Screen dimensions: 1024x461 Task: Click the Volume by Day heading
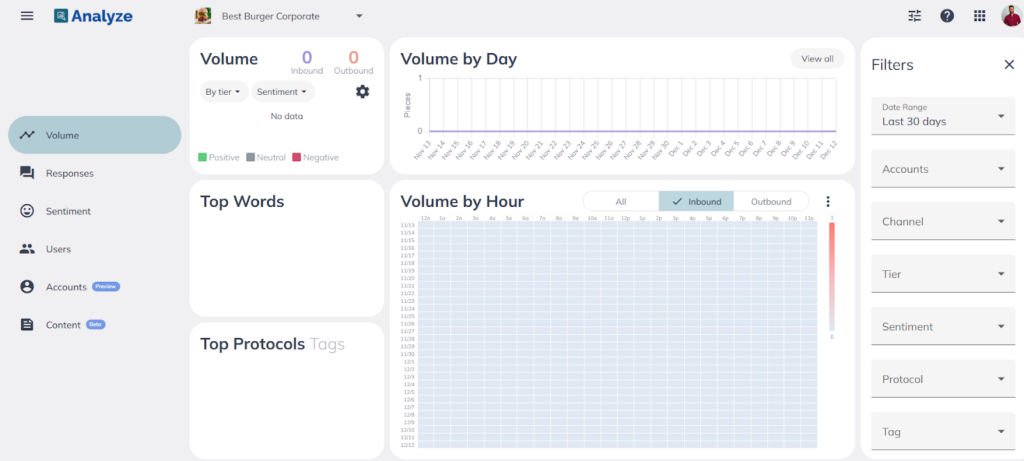[458, 59]
